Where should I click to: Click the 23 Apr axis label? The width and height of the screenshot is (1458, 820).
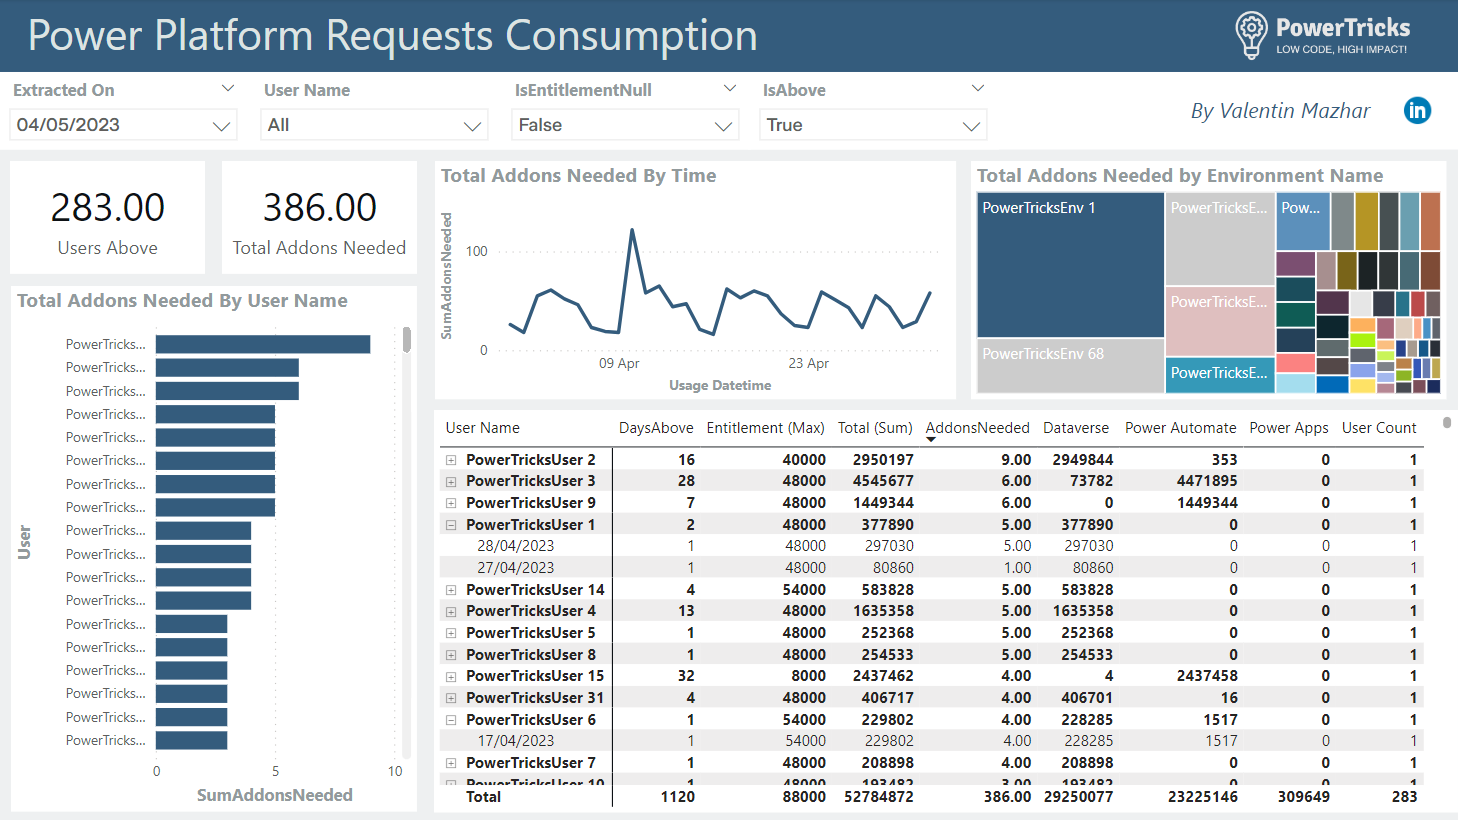(809, 363)
